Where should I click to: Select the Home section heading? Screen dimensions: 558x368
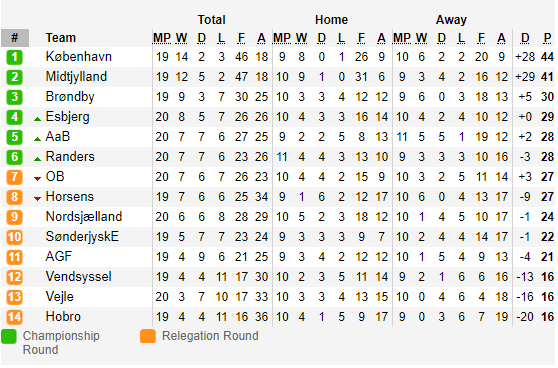tap(331, 20)
